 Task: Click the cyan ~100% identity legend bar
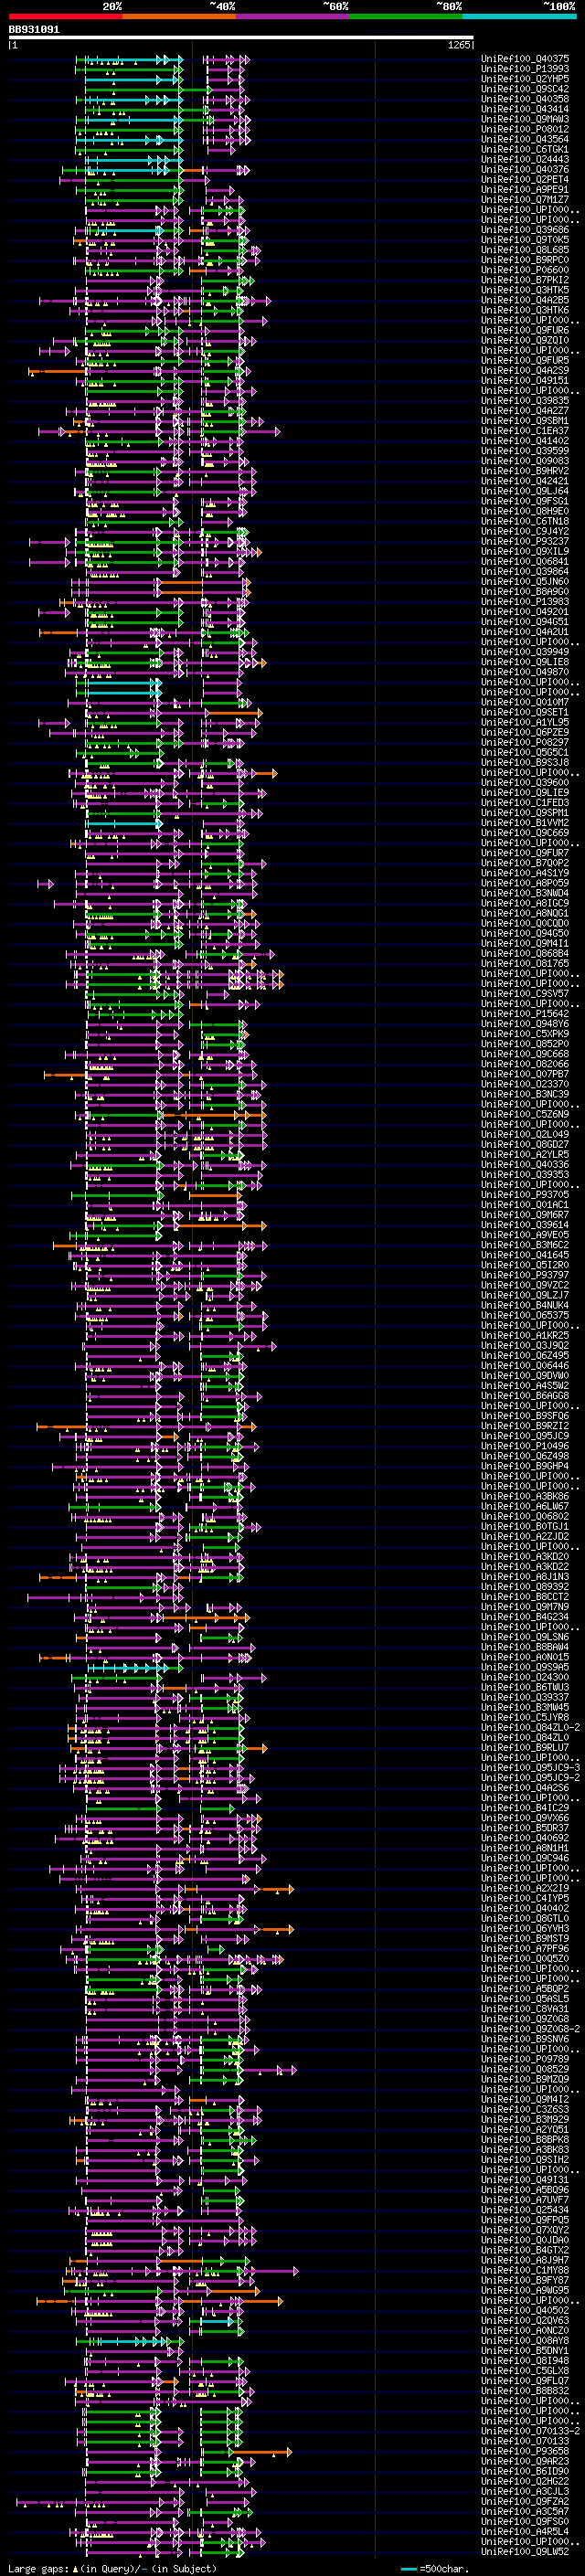click(x=519, y=16)
